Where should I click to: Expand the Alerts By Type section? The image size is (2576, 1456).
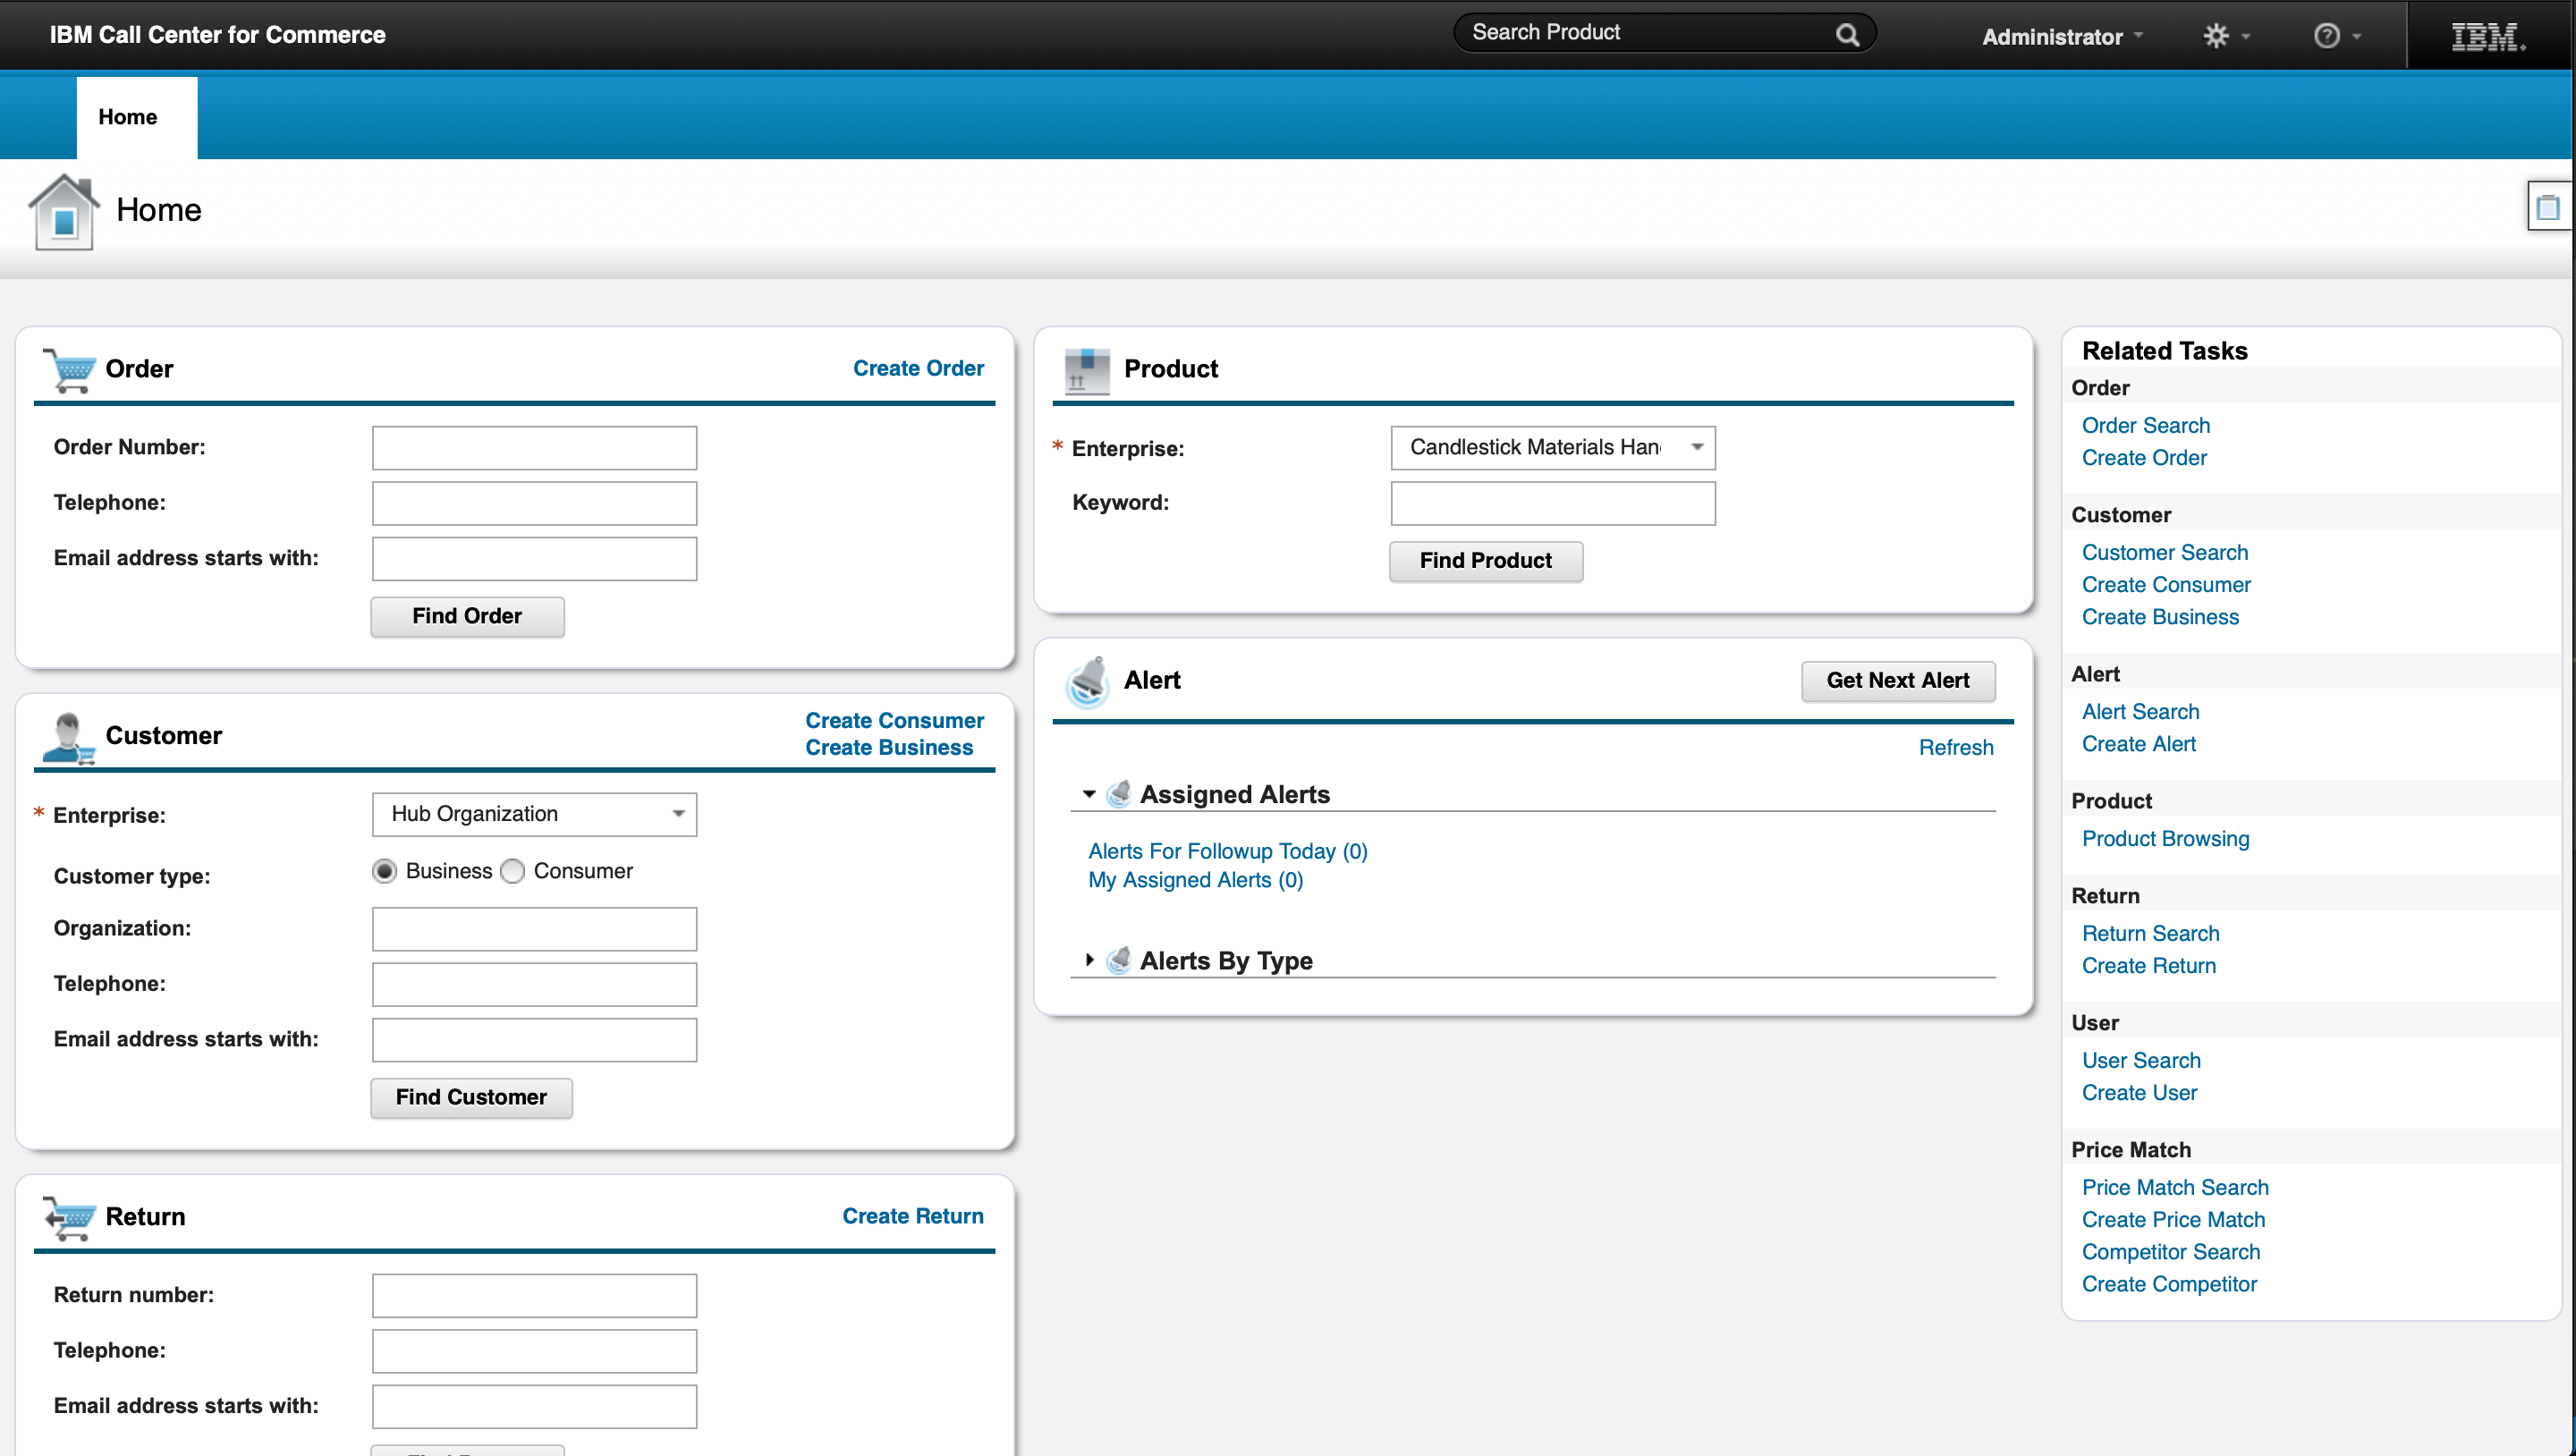1089,960
